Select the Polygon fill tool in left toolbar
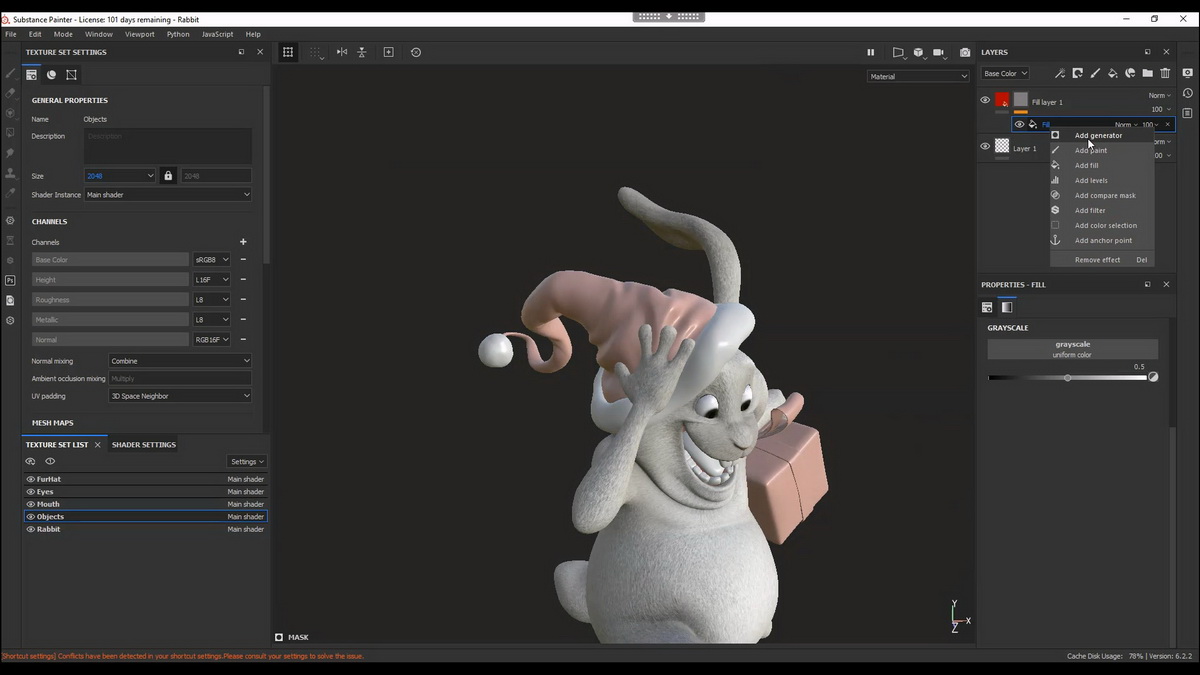The image size is (1200, 675). point(10,132)
